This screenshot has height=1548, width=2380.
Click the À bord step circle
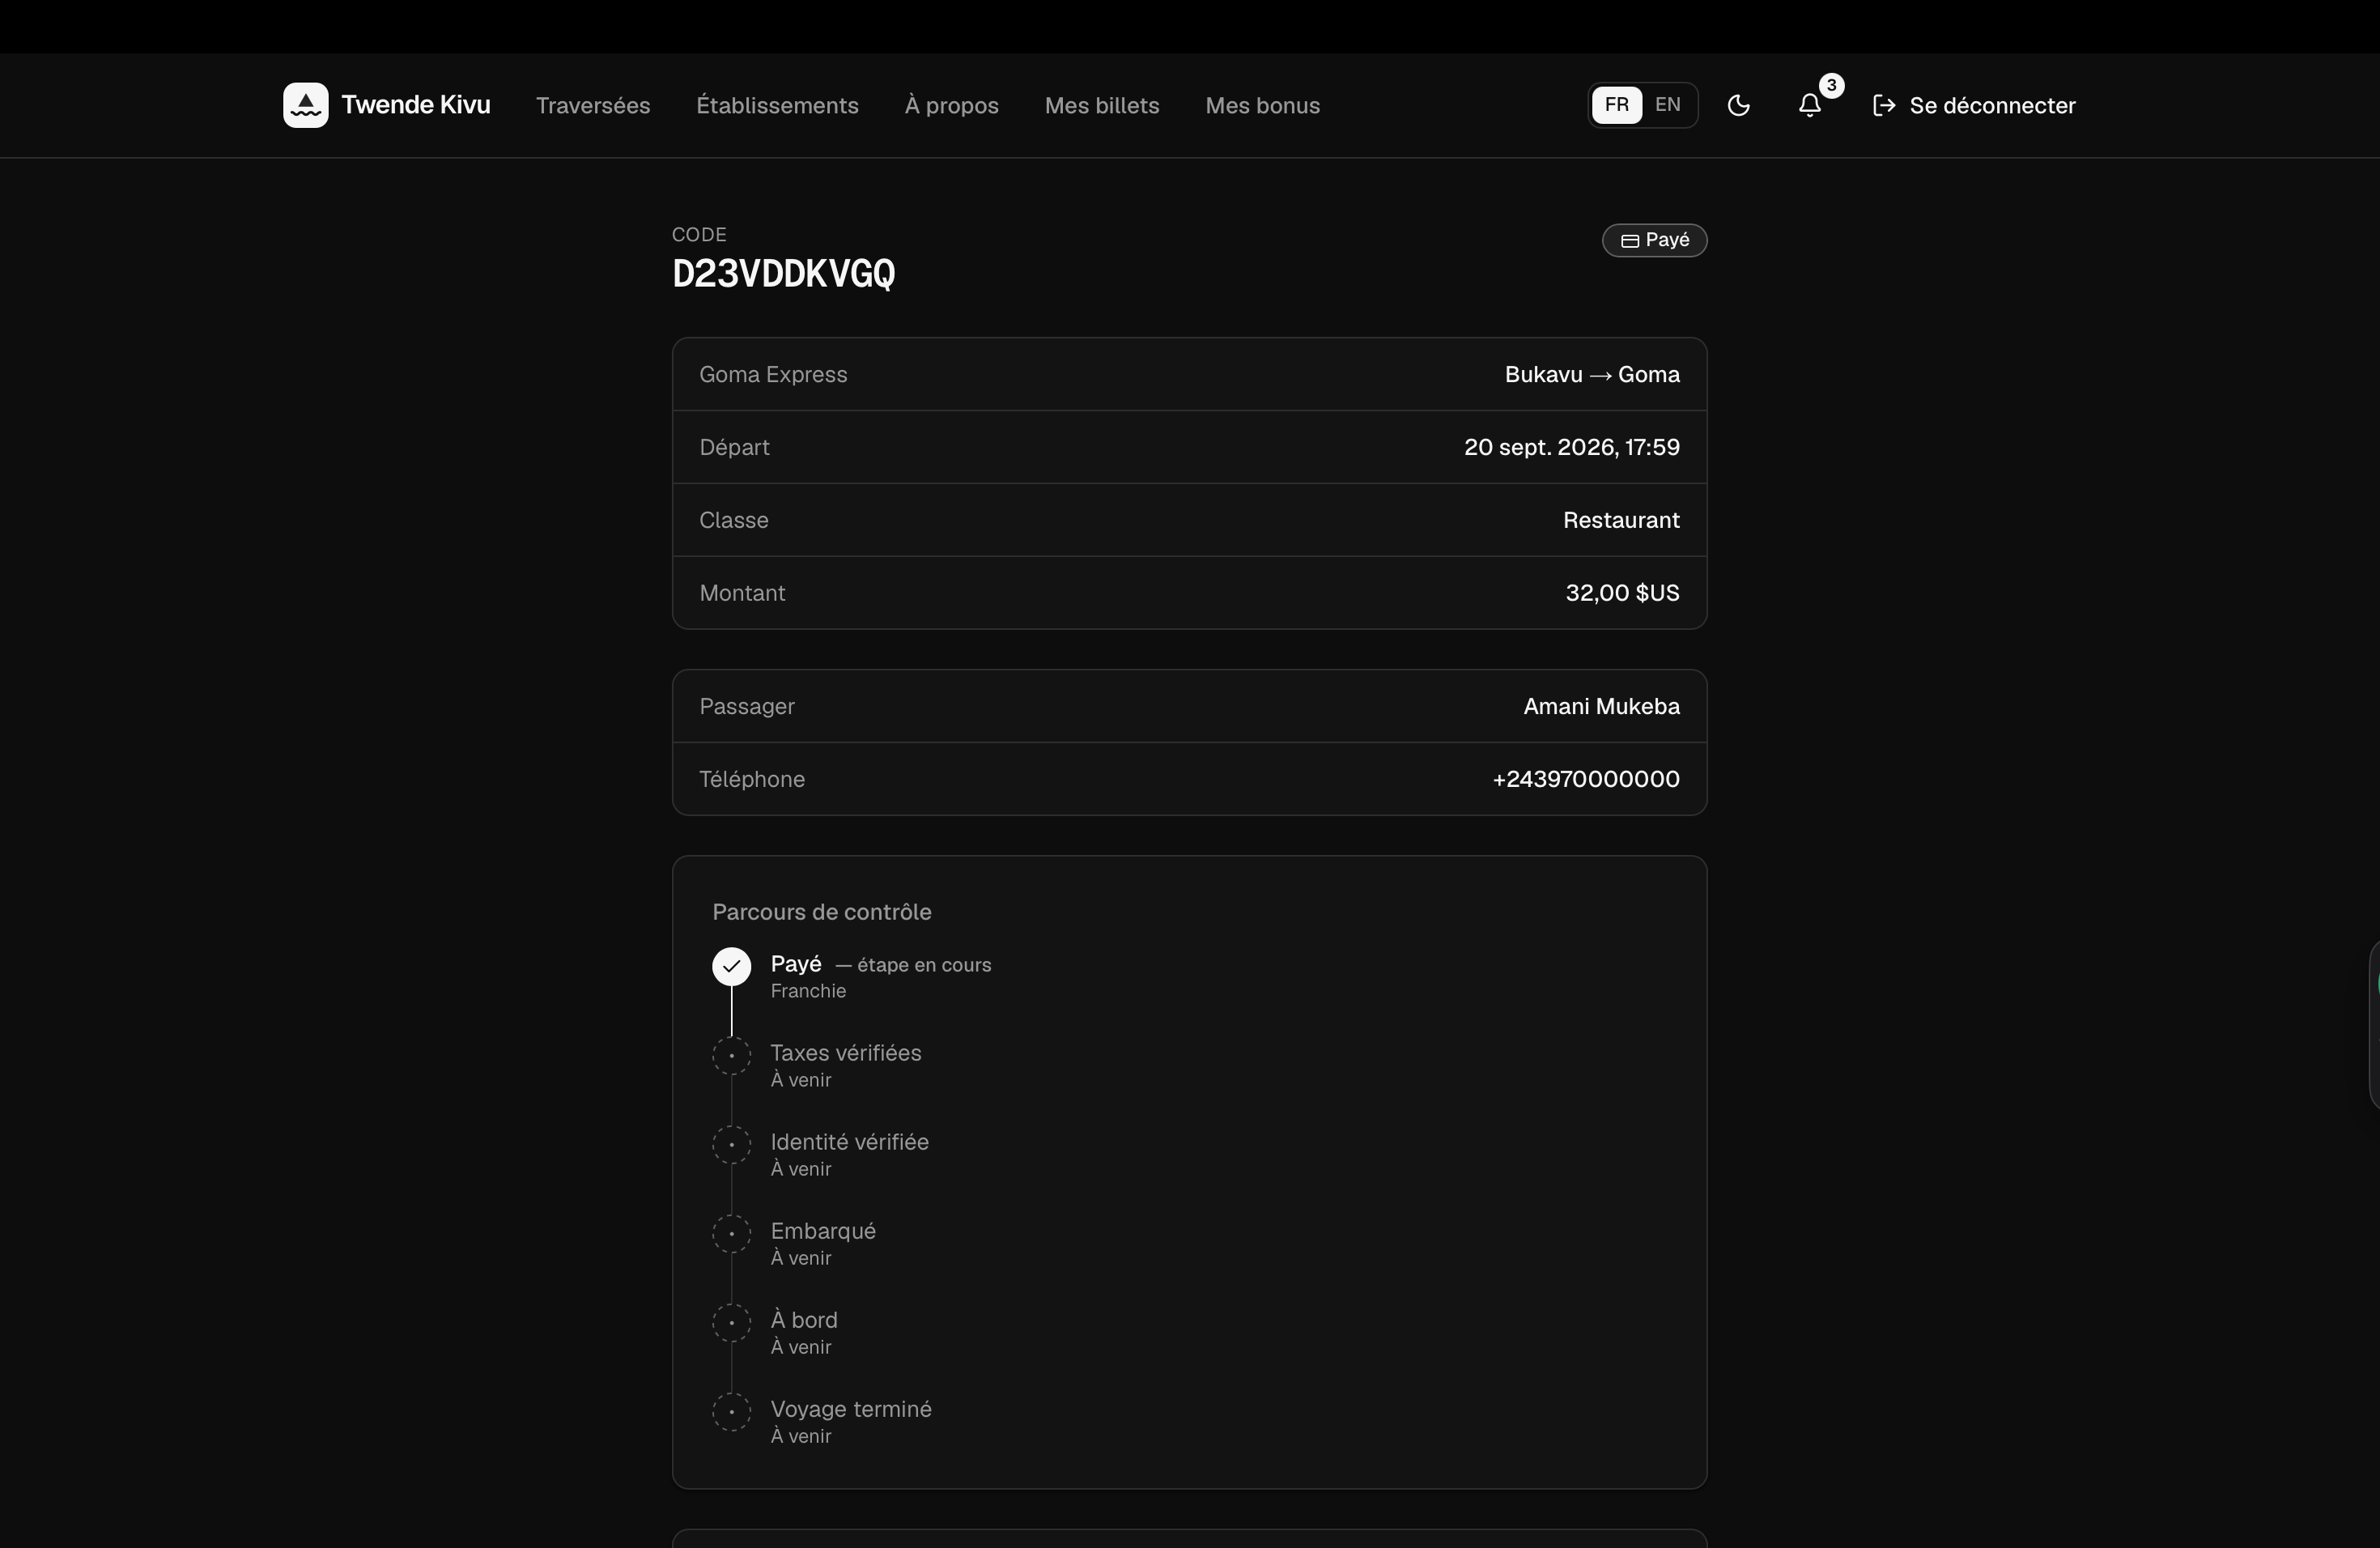click(731, 1323)
